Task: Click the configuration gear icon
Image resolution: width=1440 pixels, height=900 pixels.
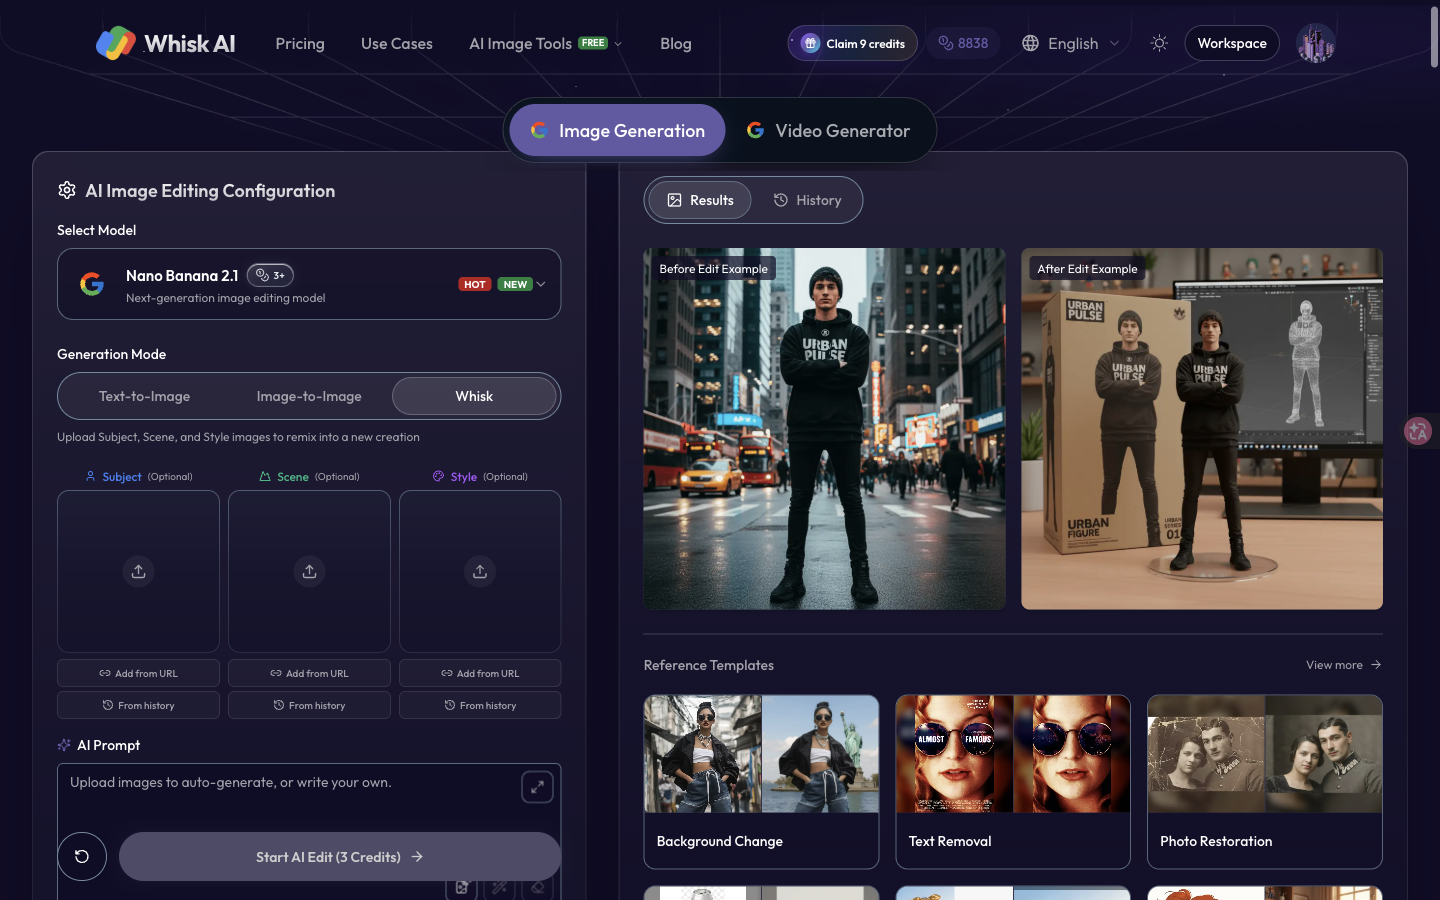Action: [x=67, y=190]
